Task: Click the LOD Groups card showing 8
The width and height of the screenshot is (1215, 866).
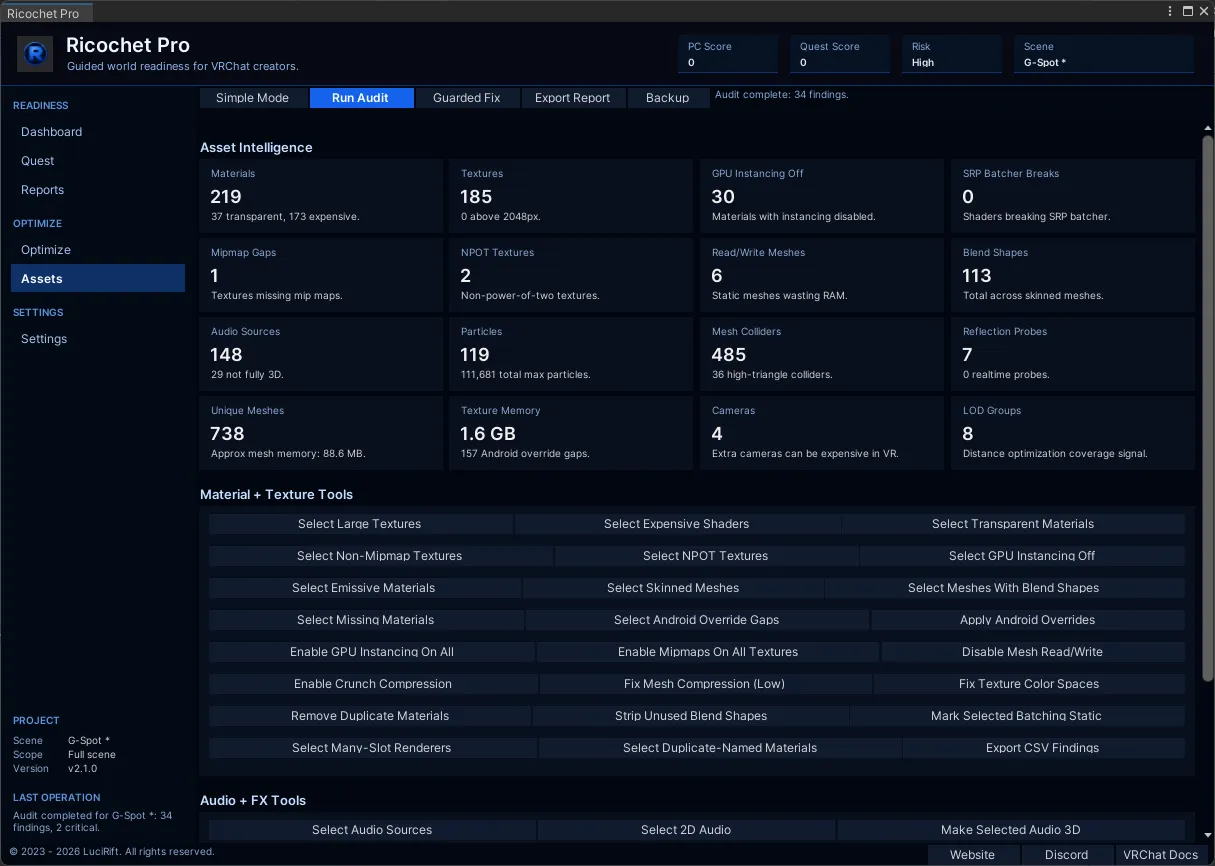Action: tap(1073, 433)
